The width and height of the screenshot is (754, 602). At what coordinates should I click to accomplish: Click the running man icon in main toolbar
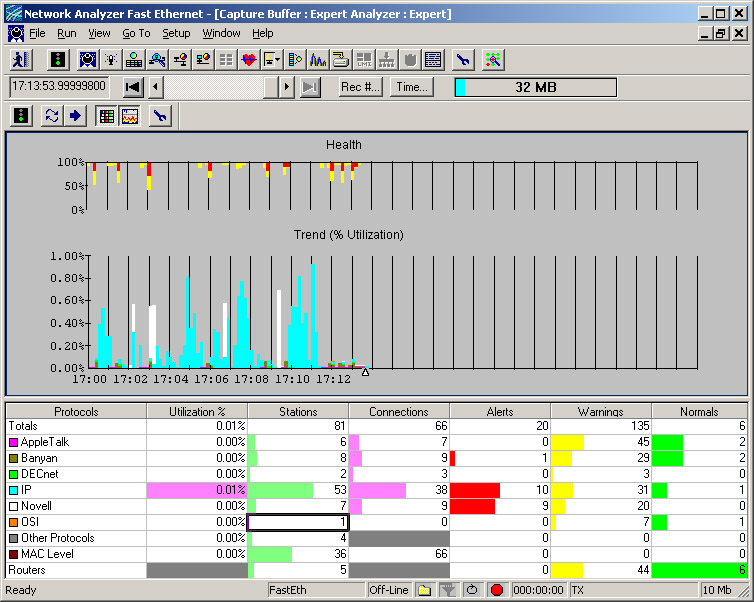coord(22,60)
